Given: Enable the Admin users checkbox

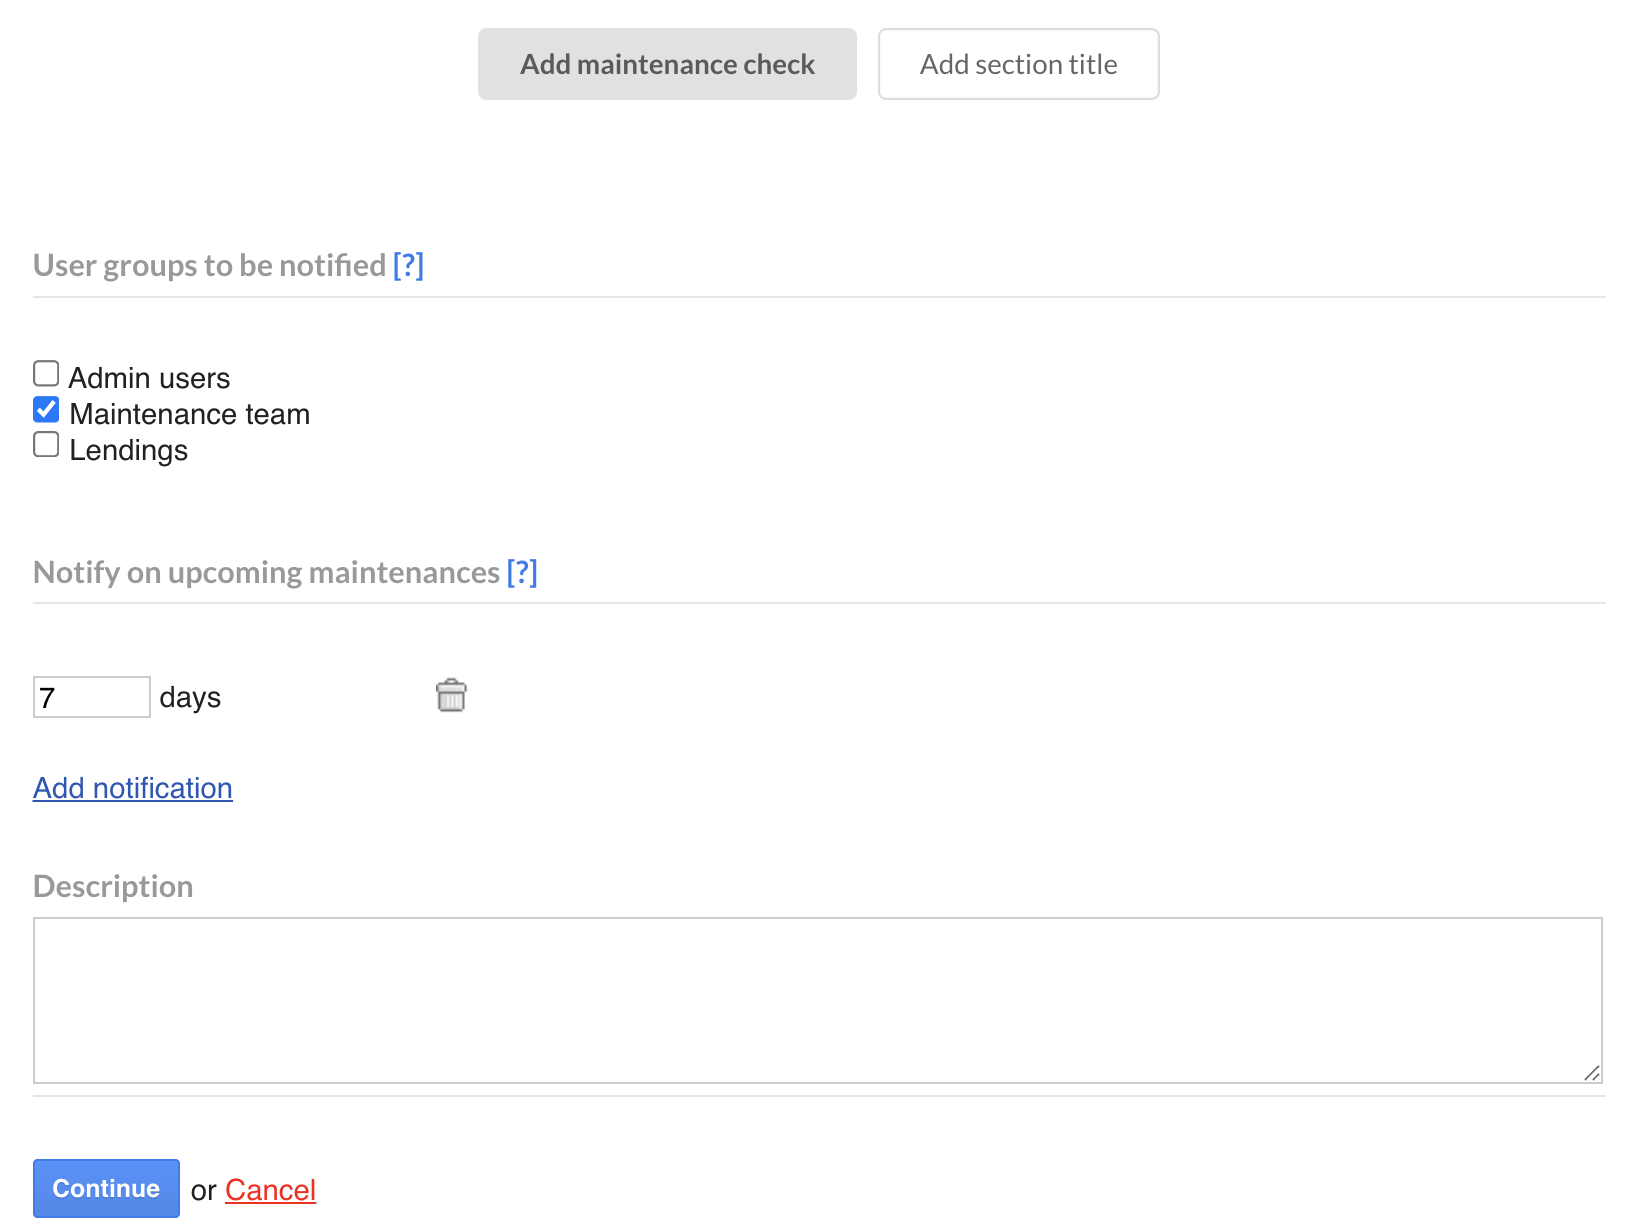Looking at the screenshot, I should pyautogui.click(x=46, y=374).
